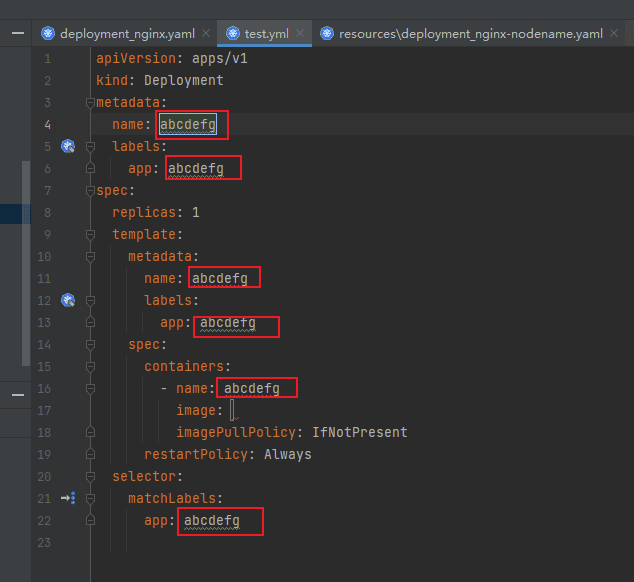Click Kubernetes gutter icon on line 5
The image size is (634, 582).
coord(68,146)
